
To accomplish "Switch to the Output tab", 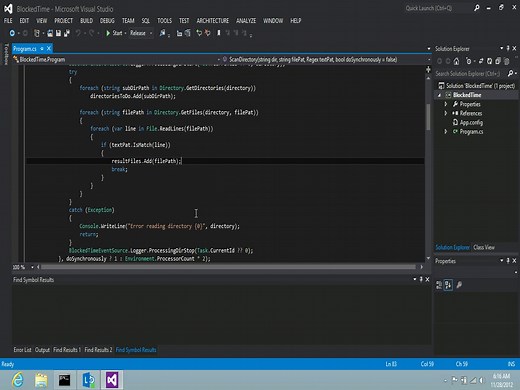I will click(42, 350).
